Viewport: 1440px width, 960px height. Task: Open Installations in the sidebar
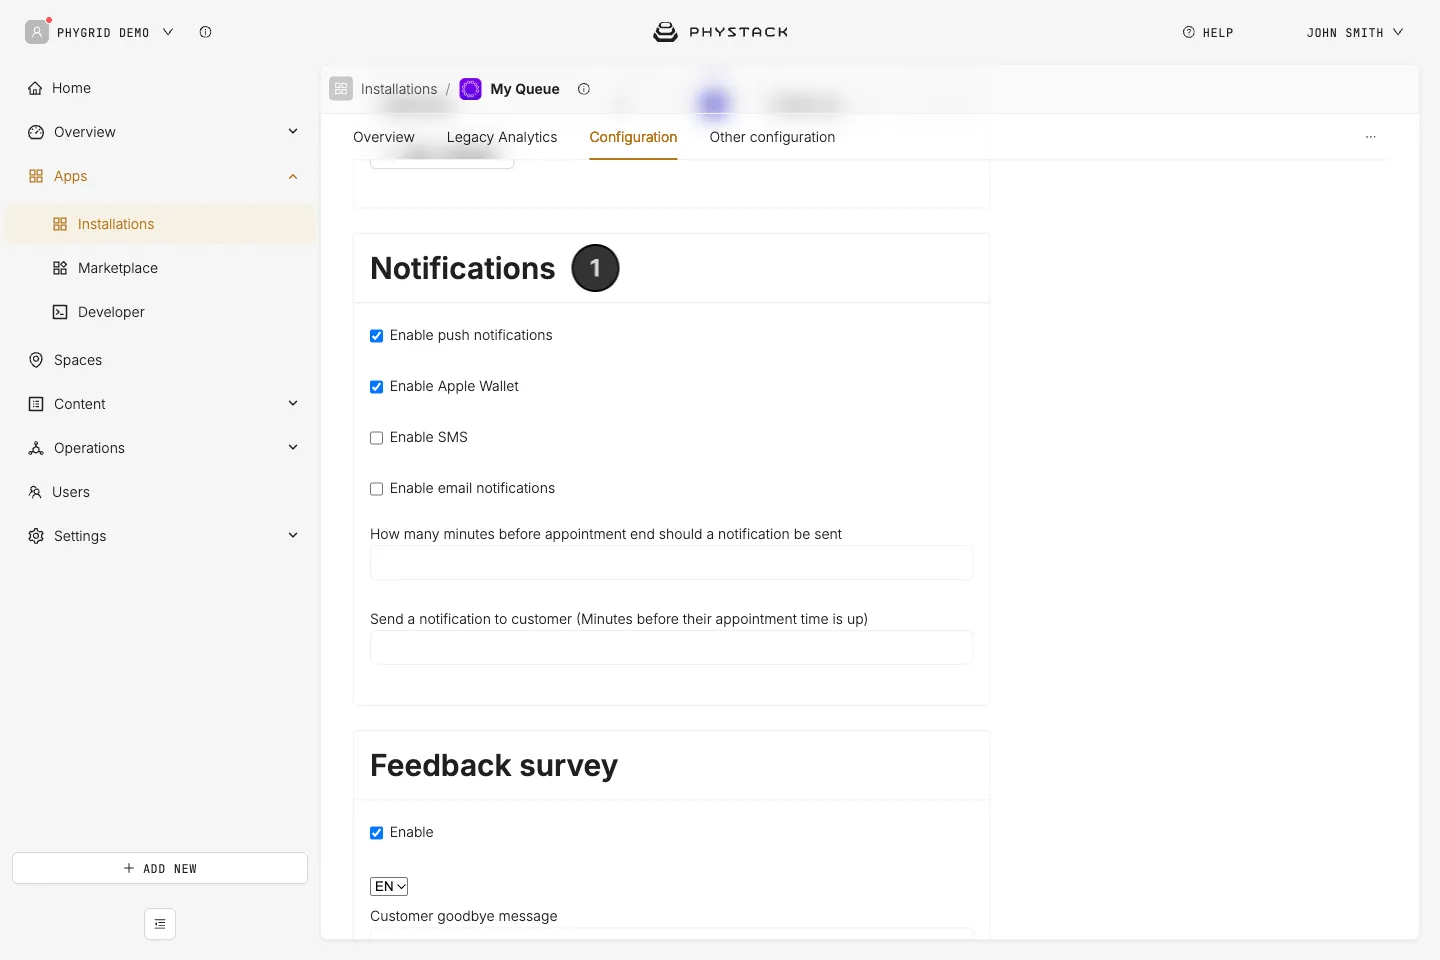(x=160, y=224)
